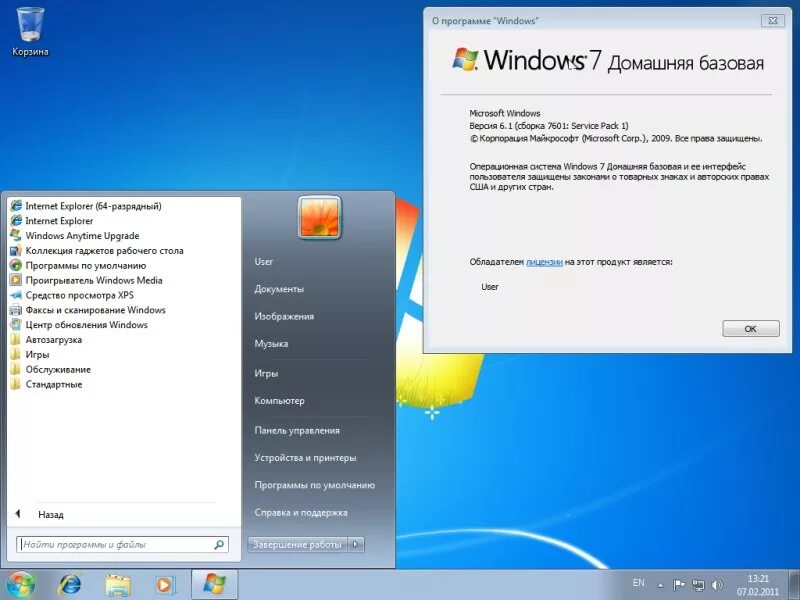Image resolution: width=800 pixels, height=600 pixels.
Task: Expand the Обслуживание folder
Action: coord(58,369)
